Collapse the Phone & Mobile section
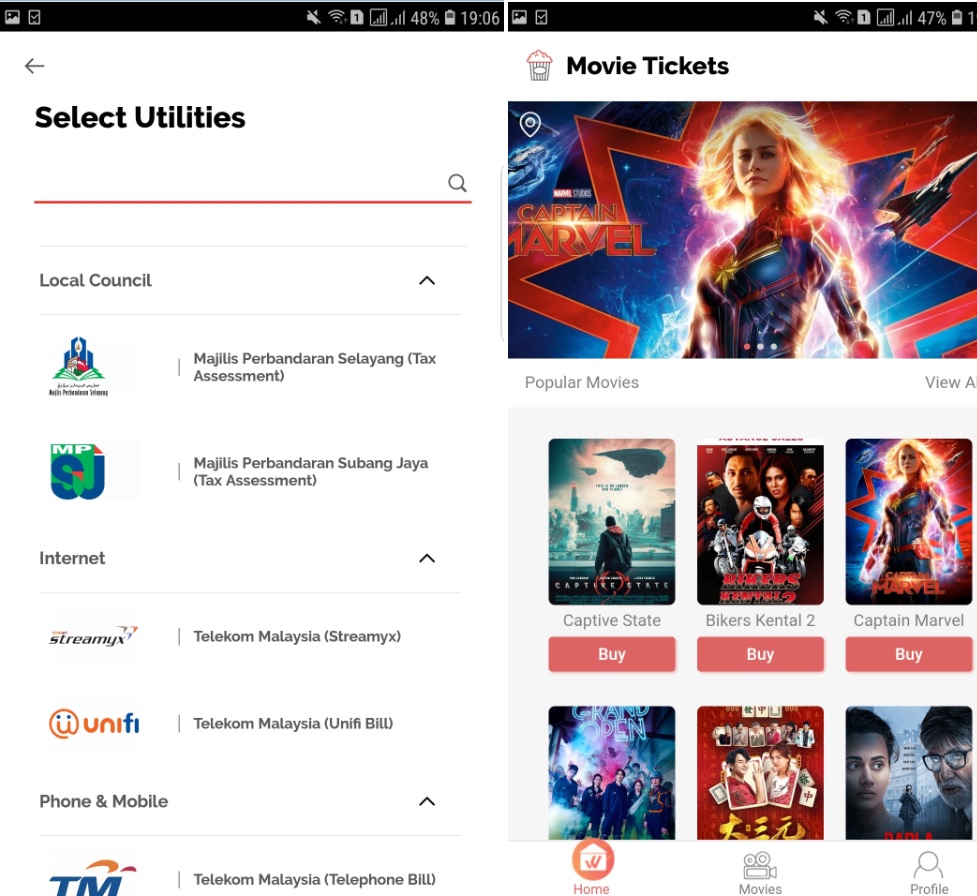 tap(427, 801)
